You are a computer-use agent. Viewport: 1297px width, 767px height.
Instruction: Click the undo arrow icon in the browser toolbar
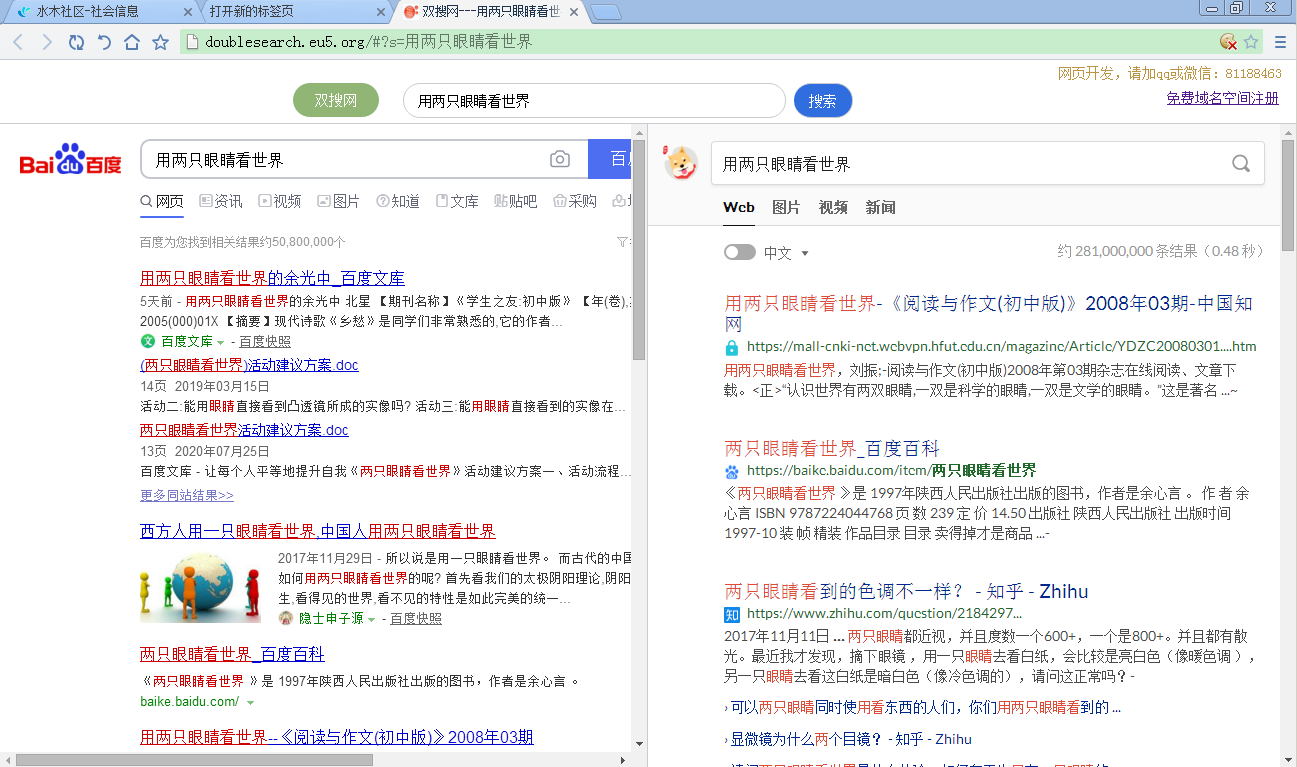tap(104, 42)
